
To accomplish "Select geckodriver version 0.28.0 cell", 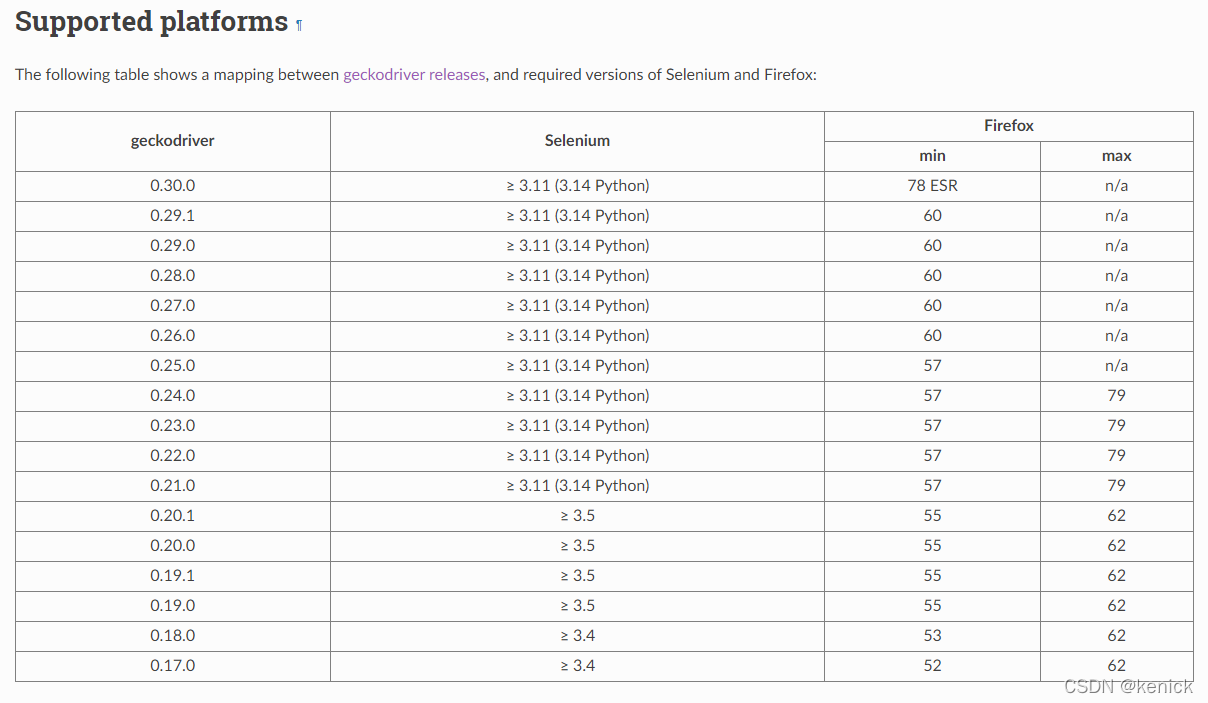I will [x=173, y=276].
